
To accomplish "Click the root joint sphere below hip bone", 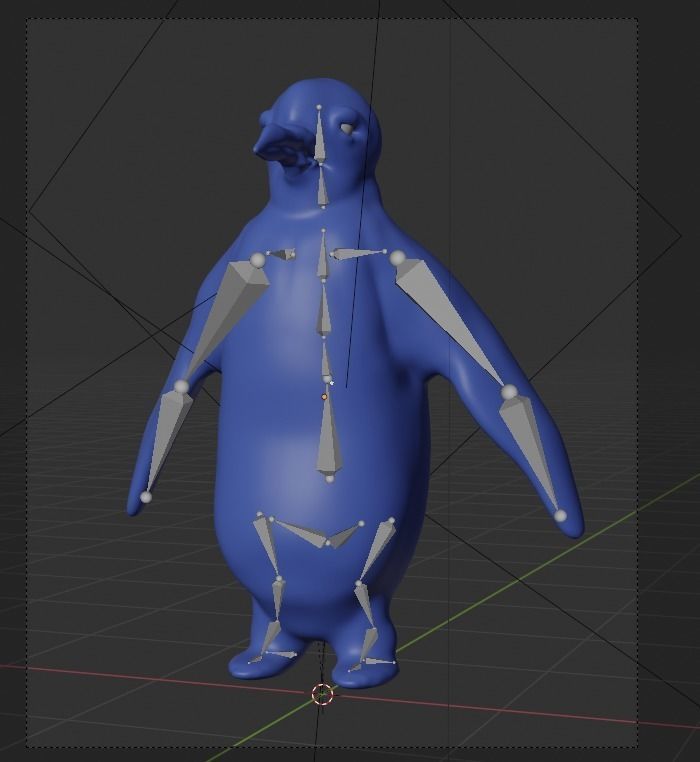I will click(330, 480).
